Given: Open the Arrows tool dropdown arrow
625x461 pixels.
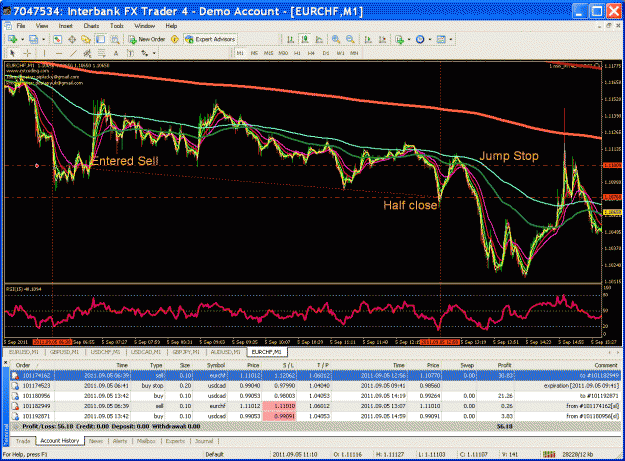Looking at the screenshot, I should 154,53.
